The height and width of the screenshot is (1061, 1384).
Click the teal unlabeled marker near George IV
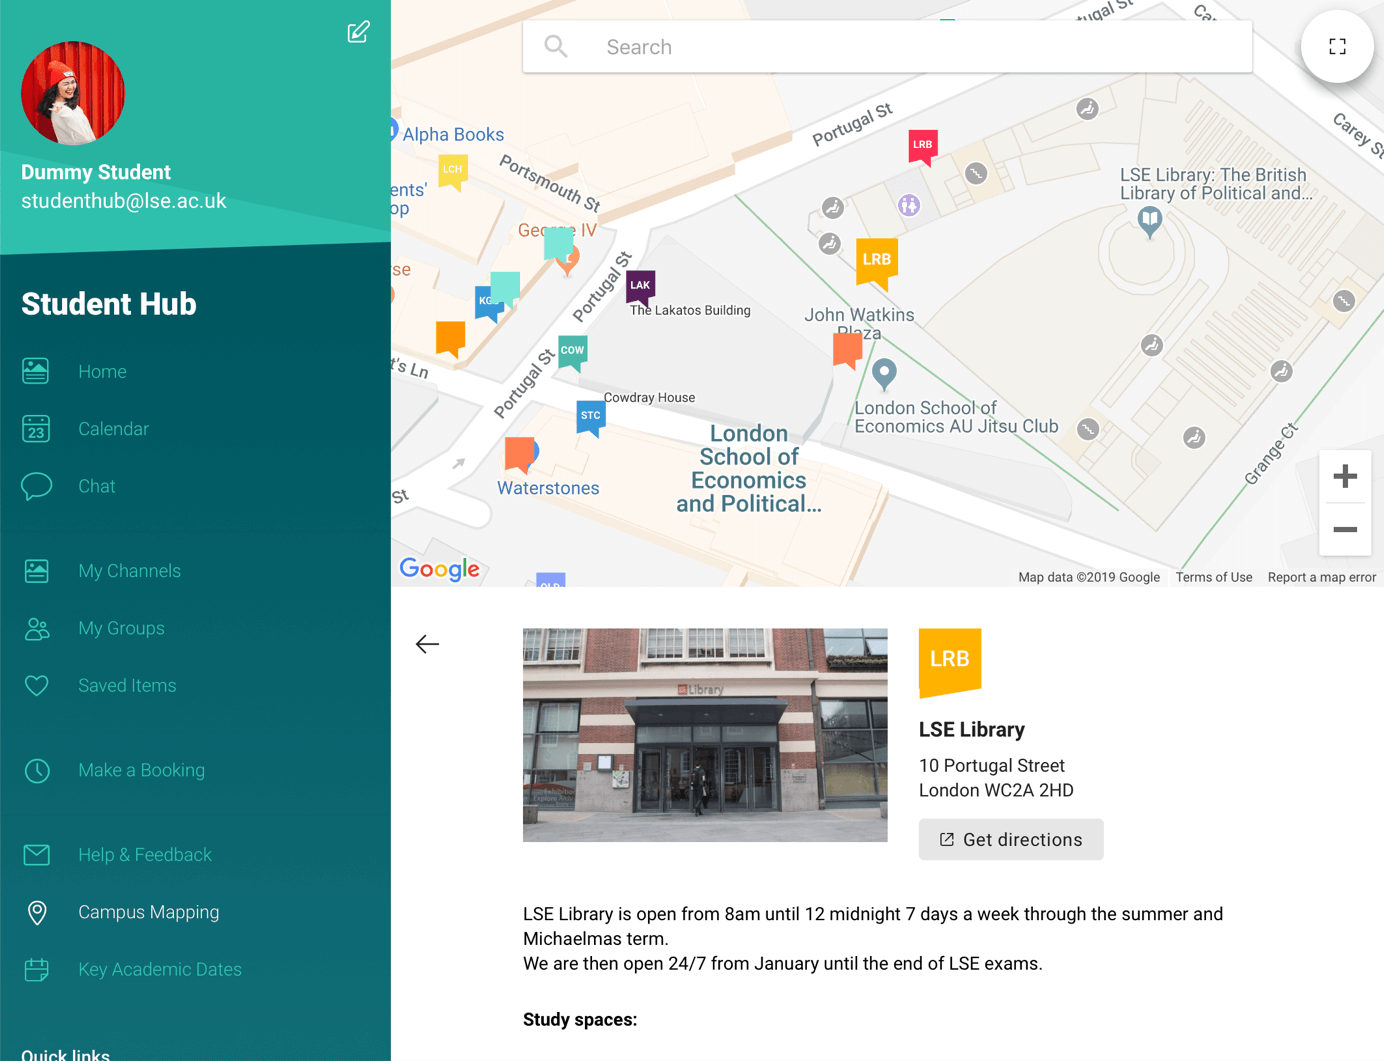pyautogui.click(x=558, y=244)
